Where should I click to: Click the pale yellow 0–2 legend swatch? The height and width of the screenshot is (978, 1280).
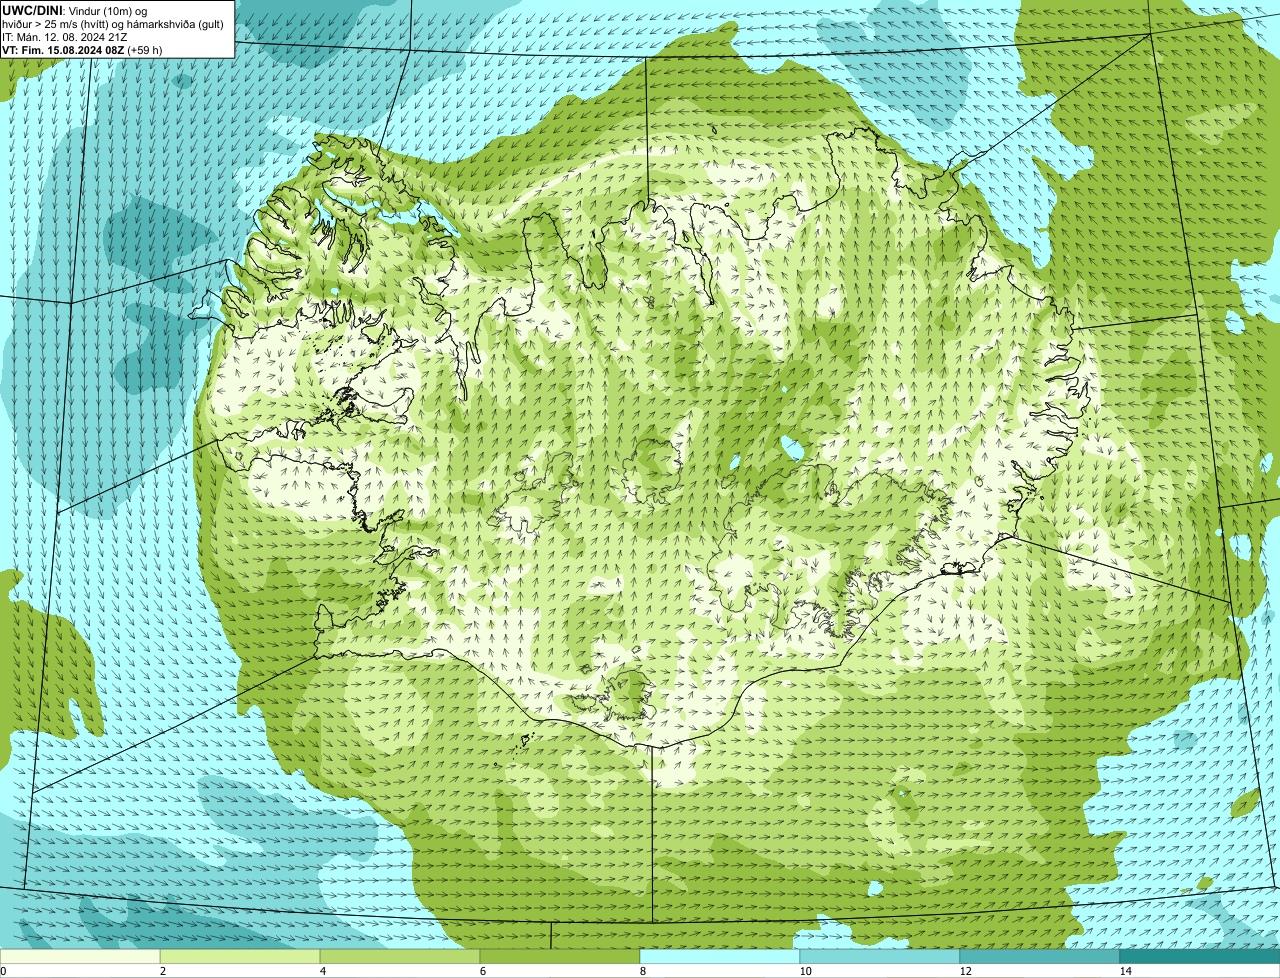pos(80,956)
